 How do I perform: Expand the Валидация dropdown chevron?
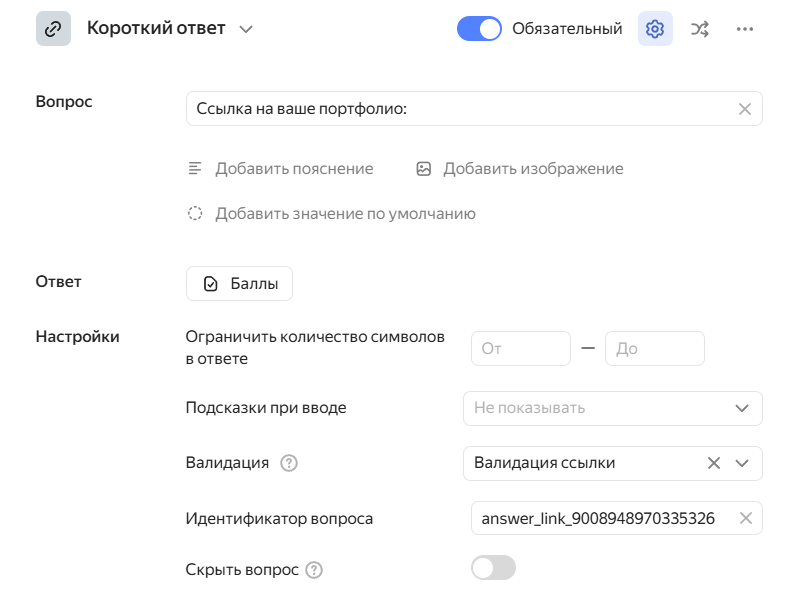click(x=742, y=463)
